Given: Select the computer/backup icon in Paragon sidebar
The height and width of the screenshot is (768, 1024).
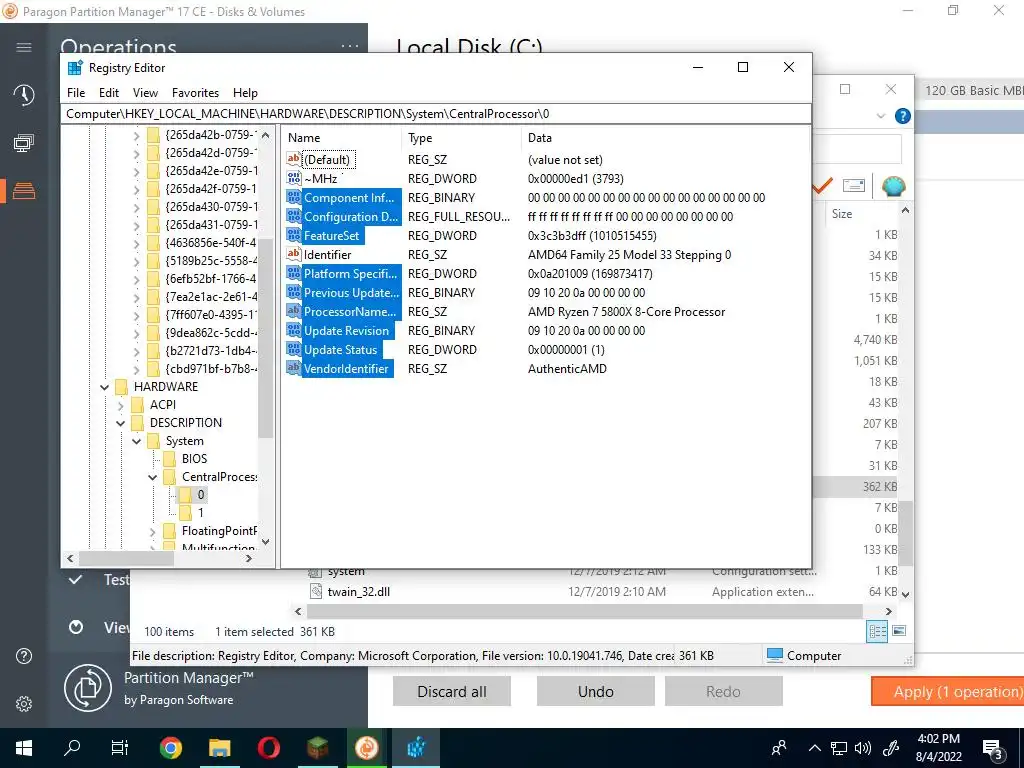Looking at the screenshot, I should [24, 143].
